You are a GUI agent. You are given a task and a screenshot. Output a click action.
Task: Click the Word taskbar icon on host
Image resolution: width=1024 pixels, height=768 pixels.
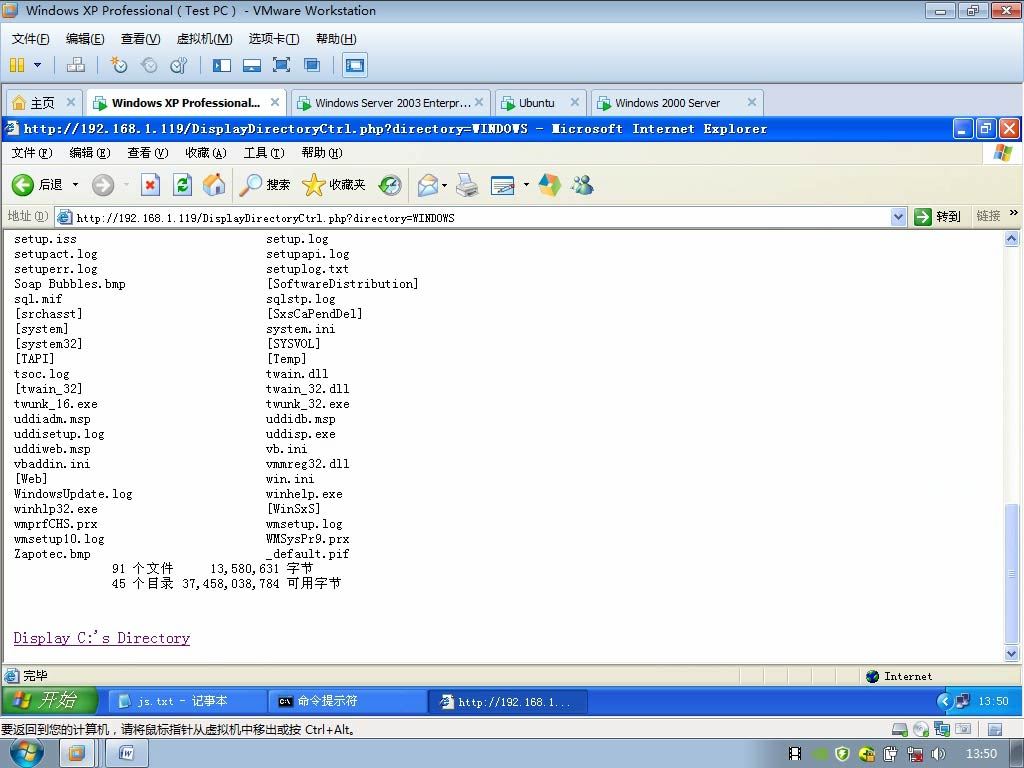click(127, 754)
